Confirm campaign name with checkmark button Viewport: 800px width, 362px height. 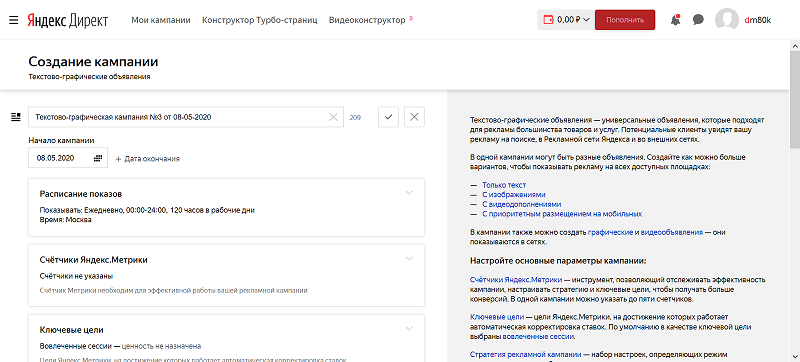388,117
